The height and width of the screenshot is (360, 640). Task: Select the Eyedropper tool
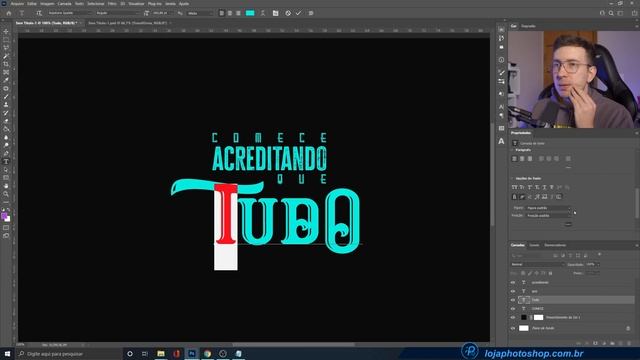pyautogui.click(x=6, y=80)
